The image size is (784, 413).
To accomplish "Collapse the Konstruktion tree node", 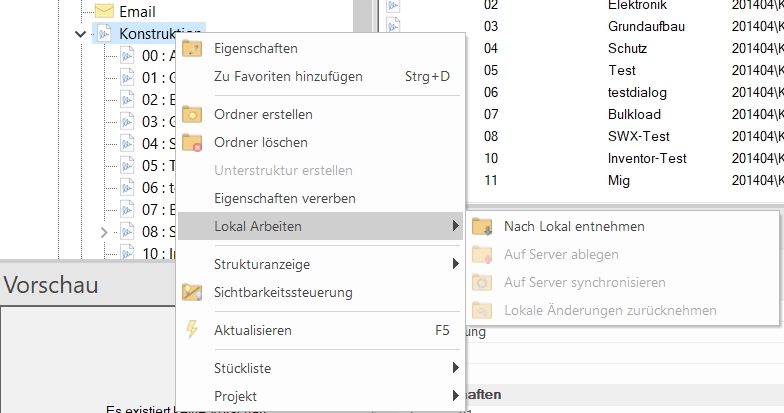I will click(x=81, y=34).
